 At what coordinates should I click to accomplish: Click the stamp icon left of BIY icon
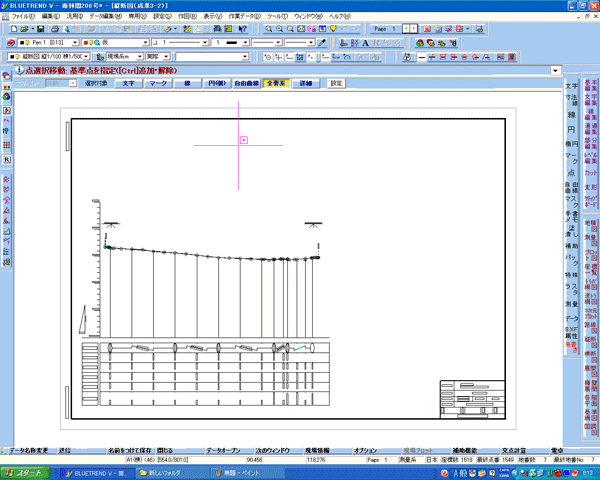click(344, 43)
